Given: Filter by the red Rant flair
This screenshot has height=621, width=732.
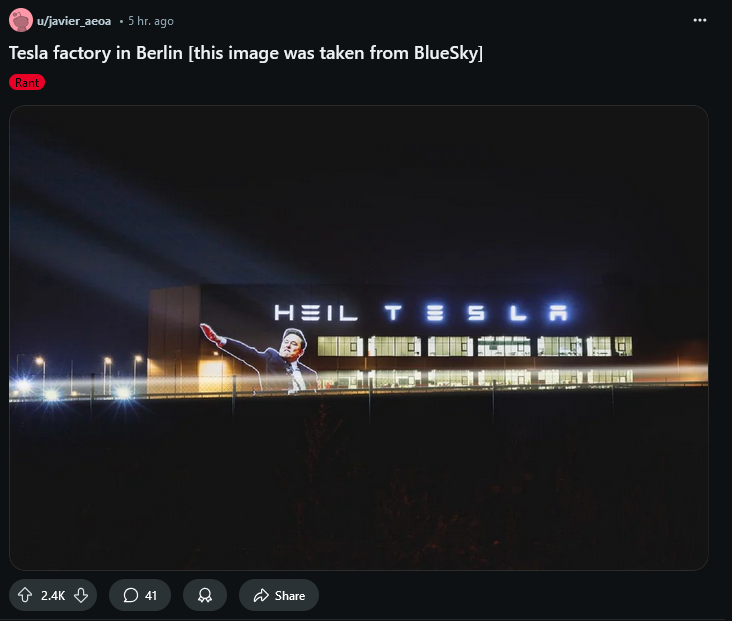Looking at the screenshot, I should (27, 83).
